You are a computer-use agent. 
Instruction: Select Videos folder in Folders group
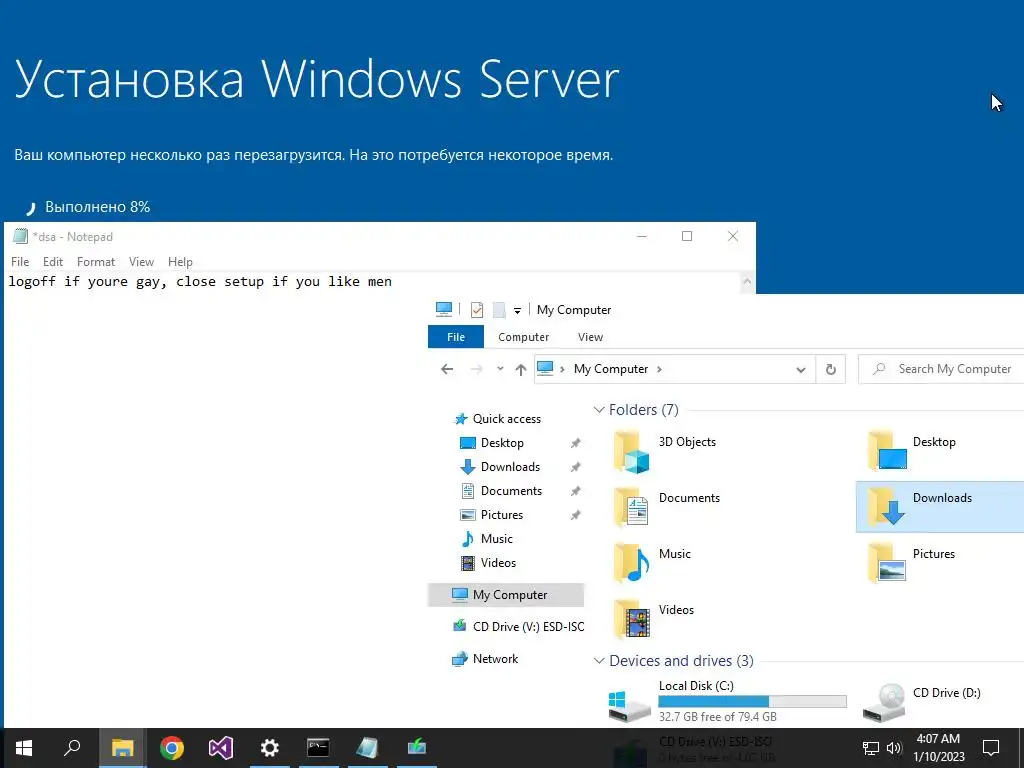pos(654,618)
